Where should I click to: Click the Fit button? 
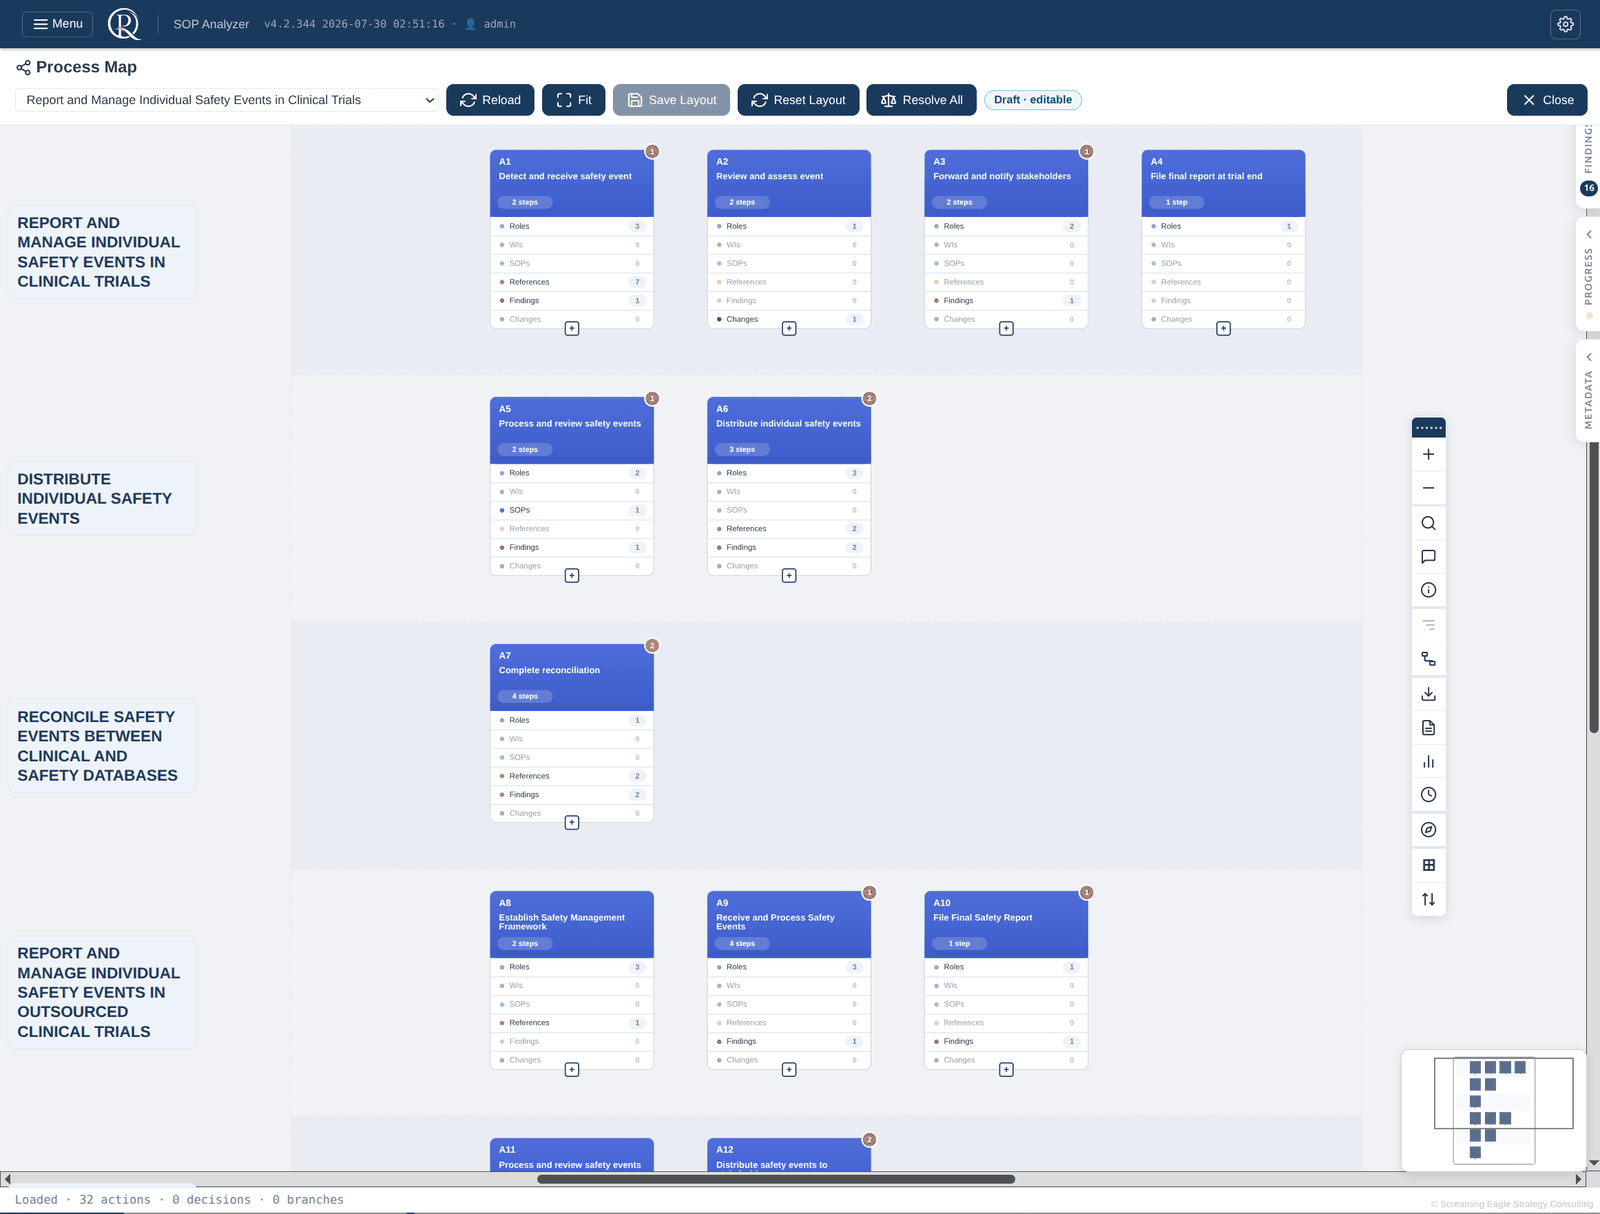click(573, 100)
